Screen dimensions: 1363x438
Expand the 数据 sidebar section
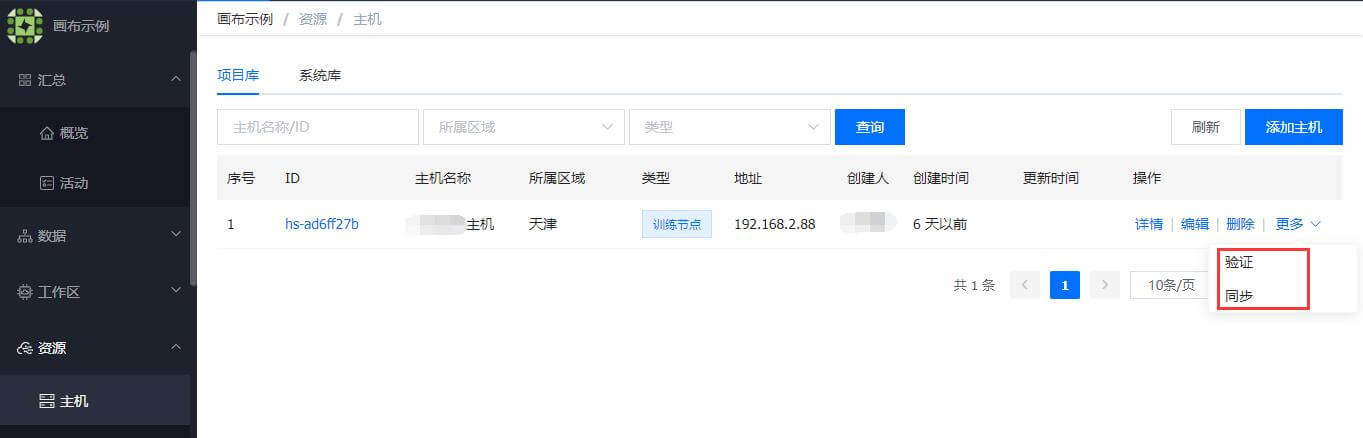(176, 235)
